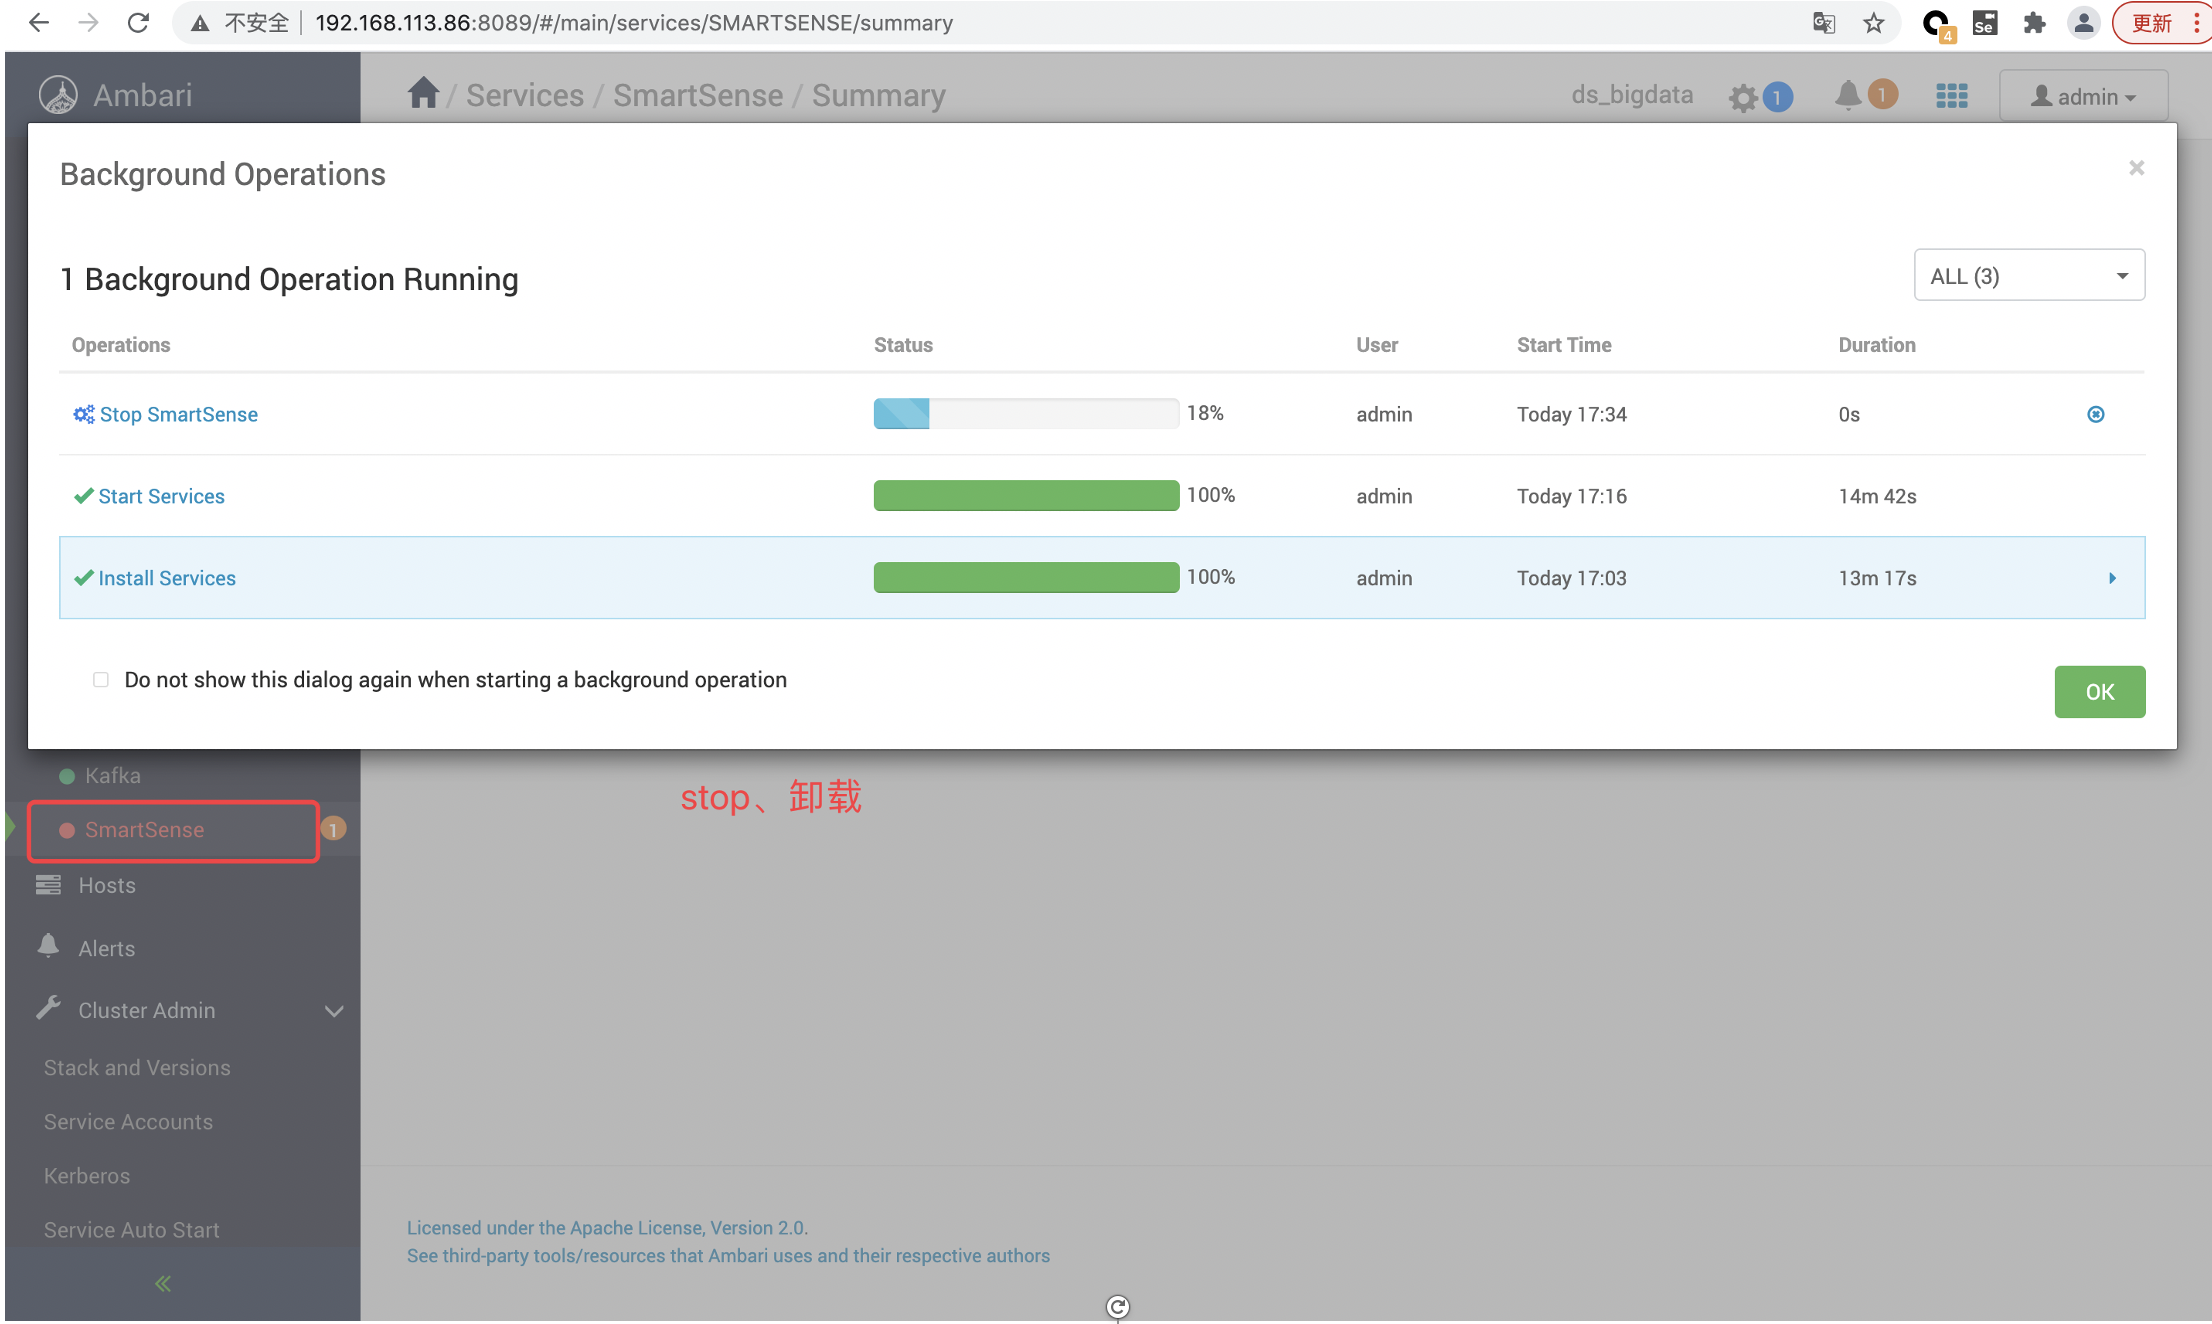This screenshot has width=2212, height=1324.
Task: Open the Stop SmartSense operation link
Action: coord(178,414)
